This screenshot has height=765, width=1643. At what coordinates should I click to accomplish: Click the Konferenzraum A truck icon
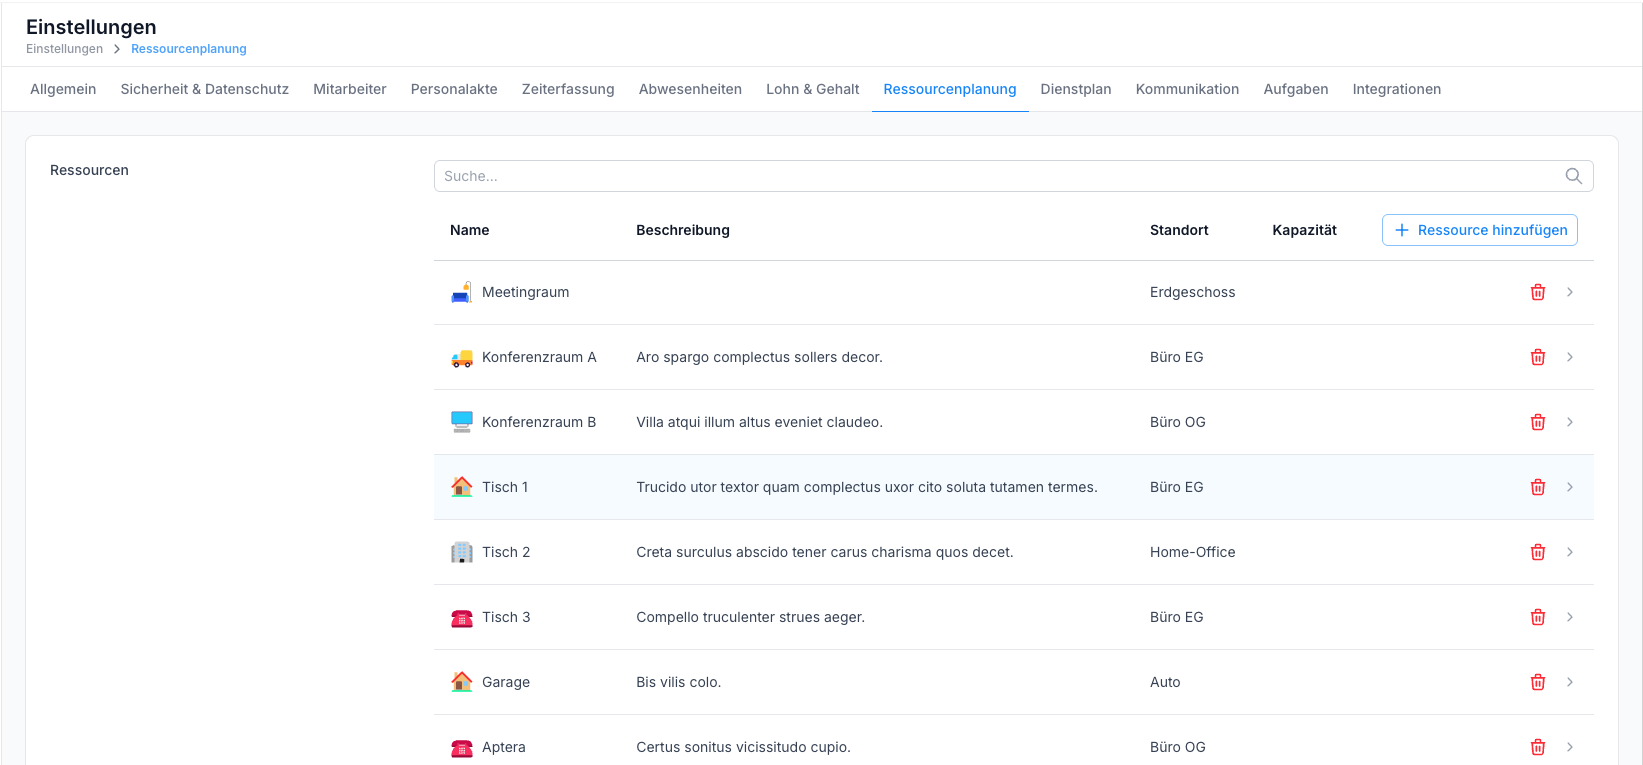(x=461, y=357)
